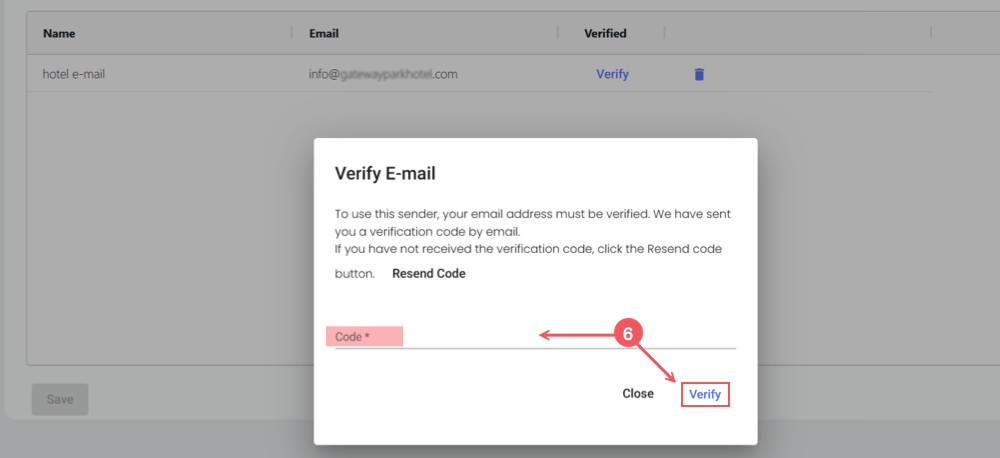Close the Verify E-mail dialog via Close

[638, 394]
